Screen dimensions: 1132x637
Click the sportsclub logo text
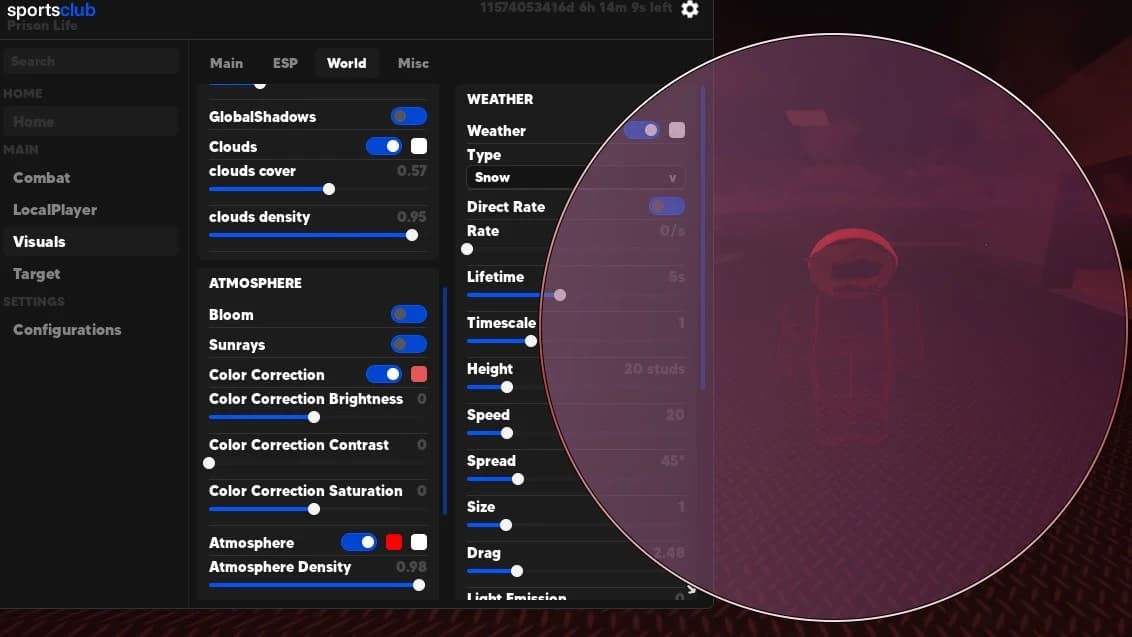51,11
